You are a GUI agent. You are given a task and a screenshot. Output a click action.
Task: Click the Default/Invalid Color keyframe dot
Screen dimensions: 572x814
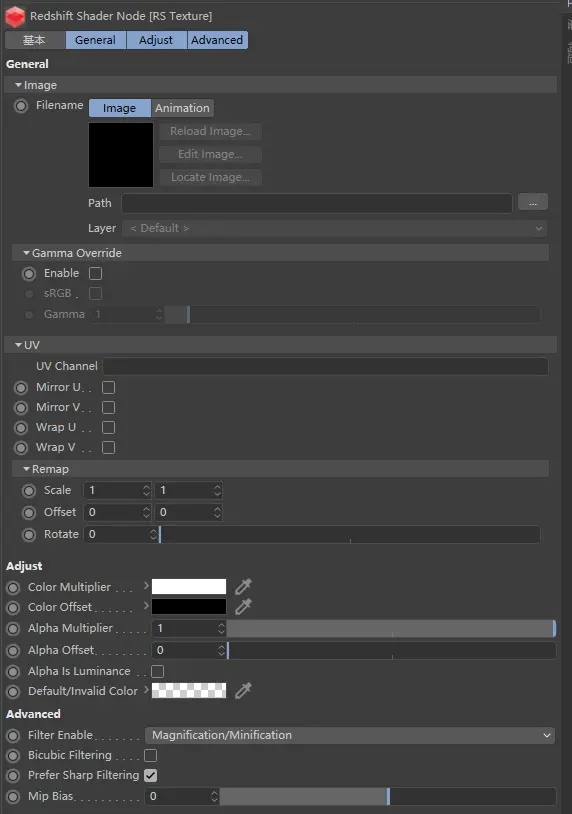[13, 691]
